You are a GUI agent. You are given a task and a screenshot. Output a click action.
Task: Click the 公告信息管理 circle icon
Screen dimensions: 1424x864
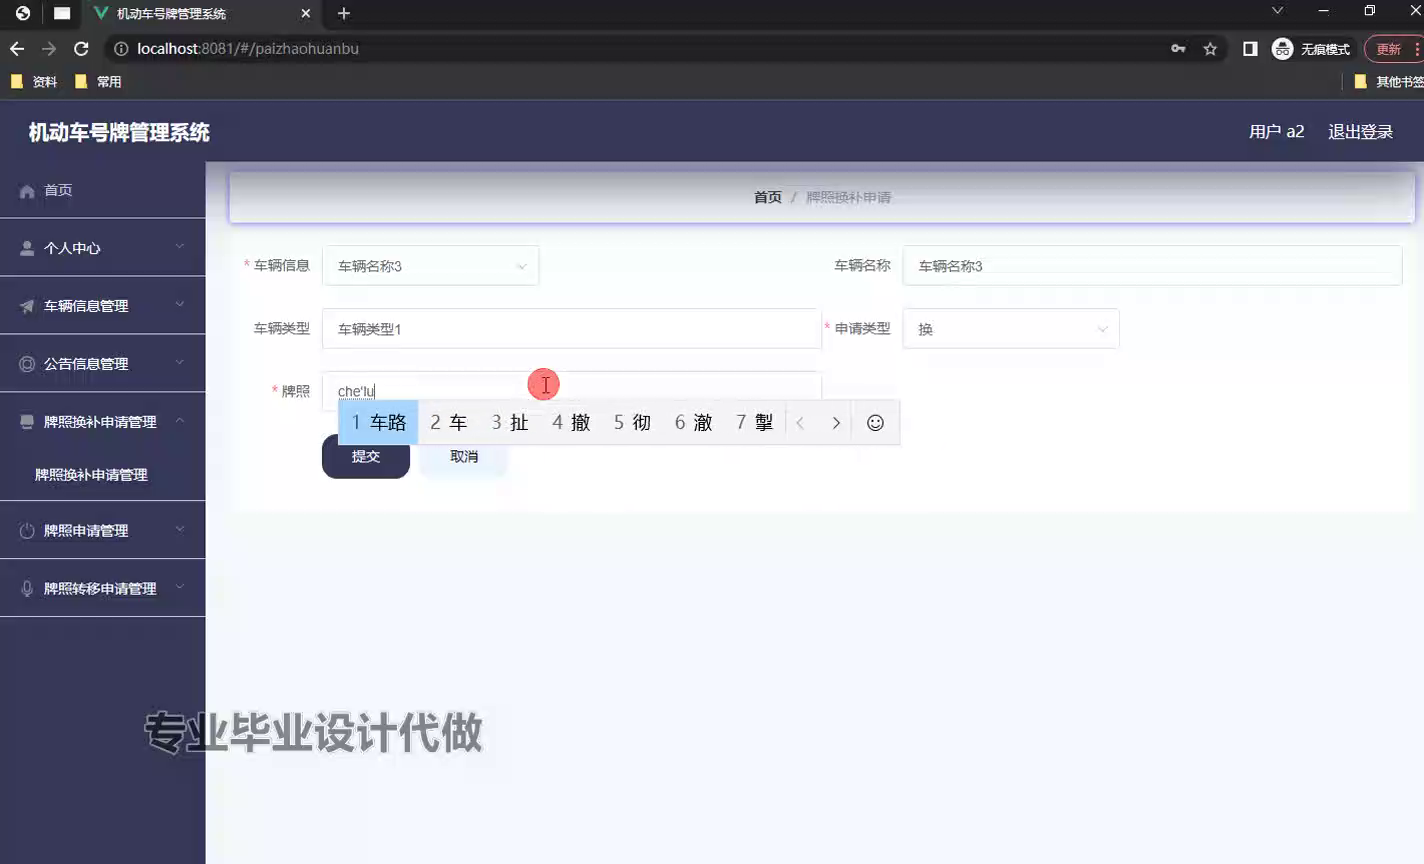(x=27, y=364)
